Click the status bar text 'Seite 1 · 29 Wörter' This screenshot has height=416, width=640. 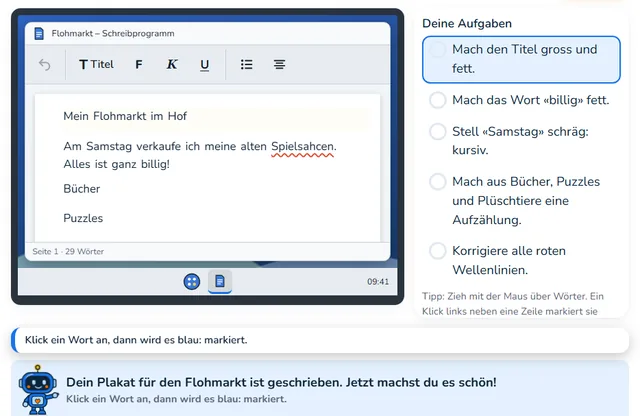coord(68,251)
